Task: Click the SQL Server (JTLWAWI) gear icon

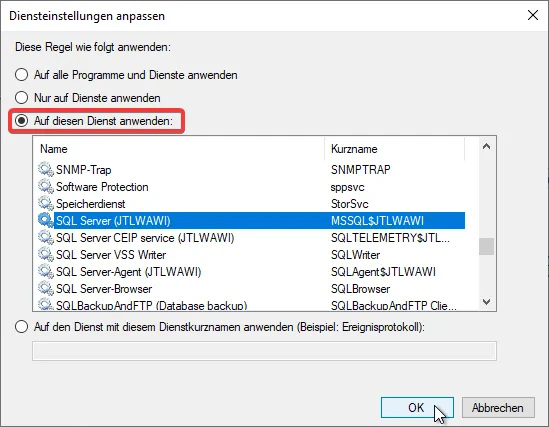Action: coord(46,220)
